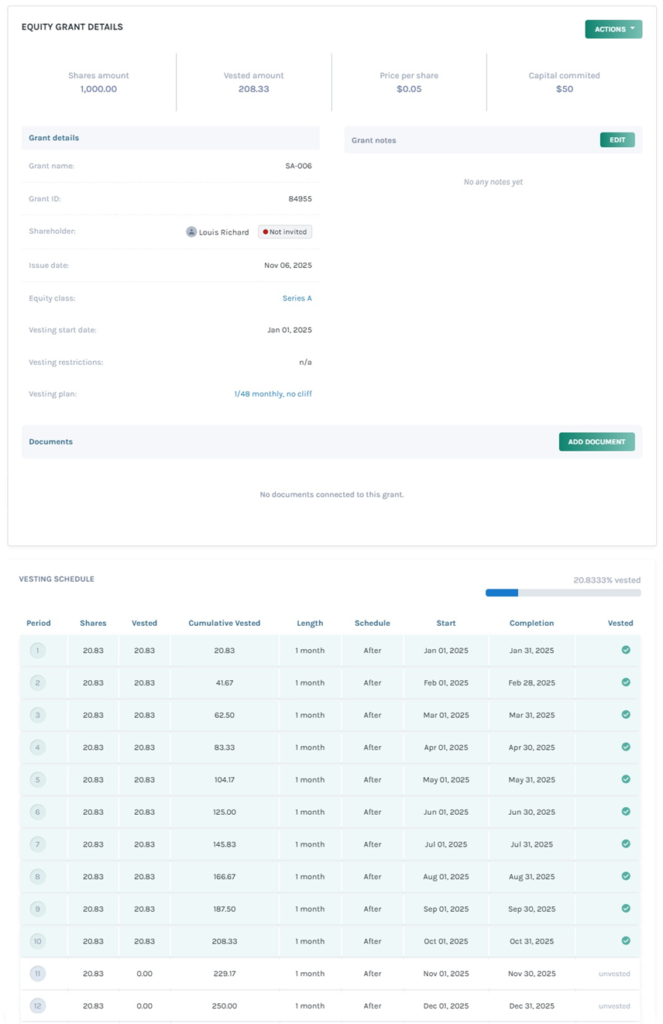Click the period 8 number badge
The image size is (663, 1024).
pos(37,877)
